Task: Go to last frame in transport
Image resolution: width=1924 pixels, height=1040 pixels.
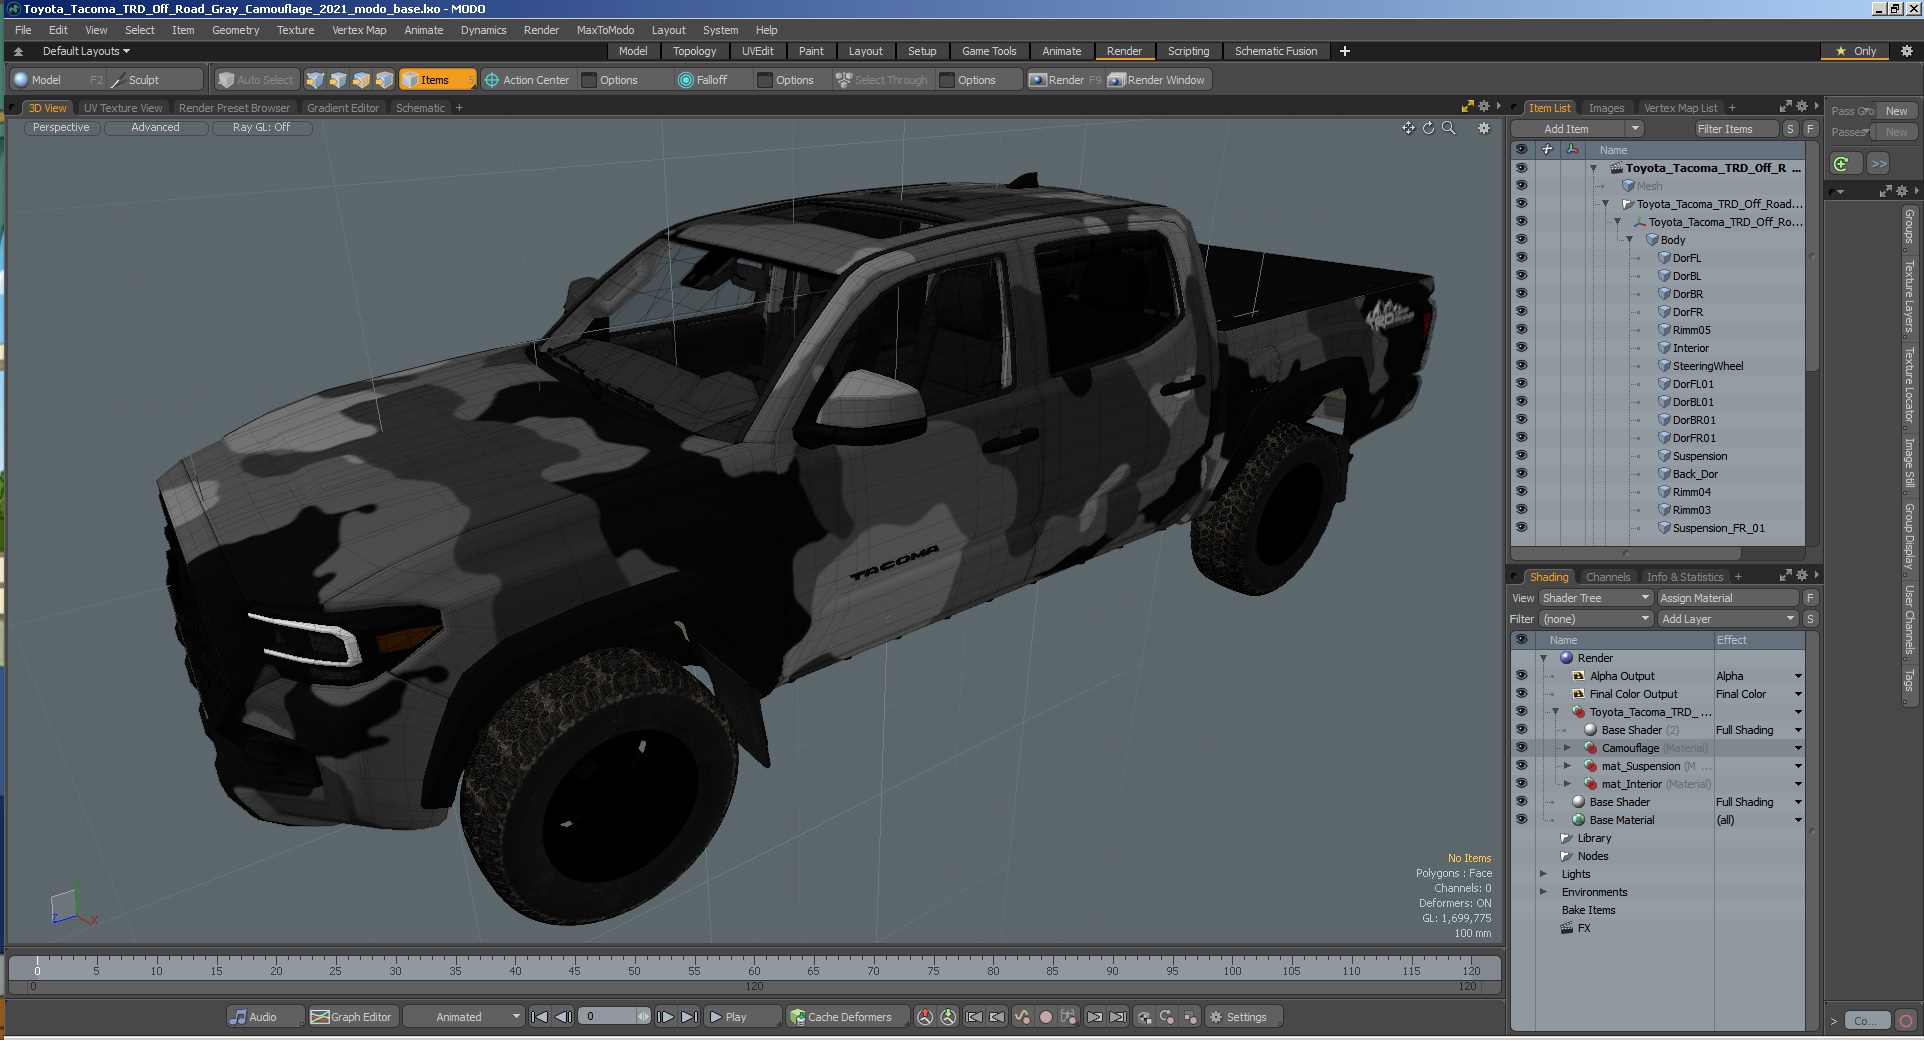Action: [689, 1017]
